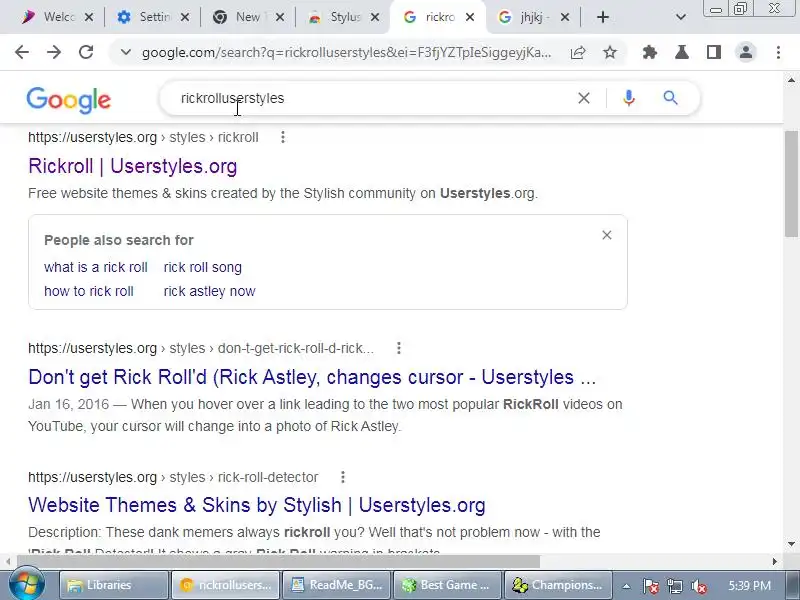Click the share page icon in address bar
Viewport: 800px width, 600px height.
tap(578, 52)
